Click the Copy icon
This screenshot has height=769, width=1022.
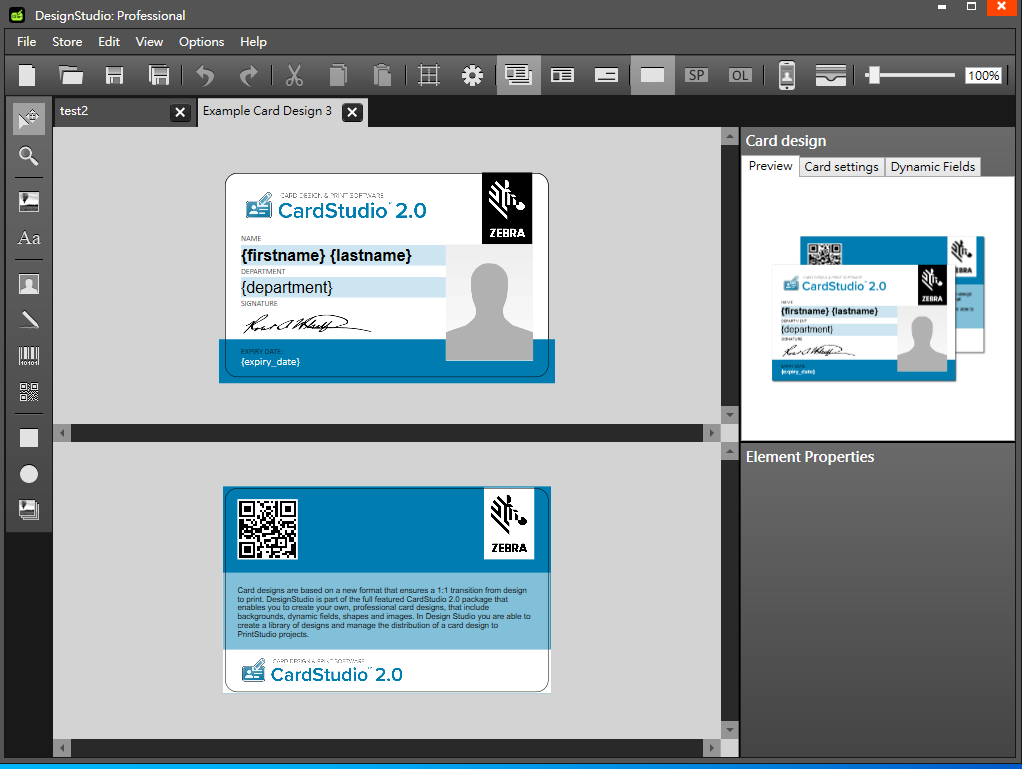pos(338,76)
